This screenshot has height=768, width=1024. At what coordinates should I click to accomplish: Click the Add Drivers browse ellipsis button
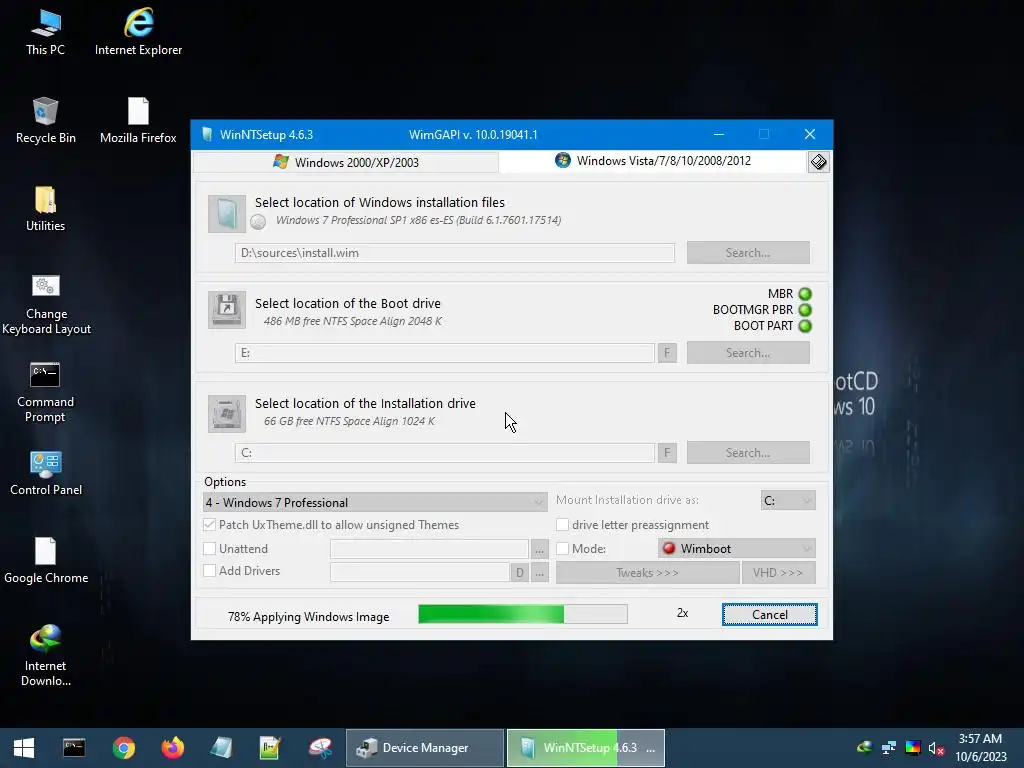click(x=539, y=573)
